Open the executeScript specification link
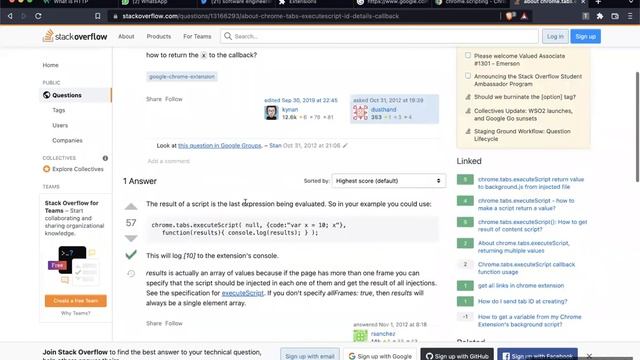Screen dimensions: 640x360 [242, 293]
